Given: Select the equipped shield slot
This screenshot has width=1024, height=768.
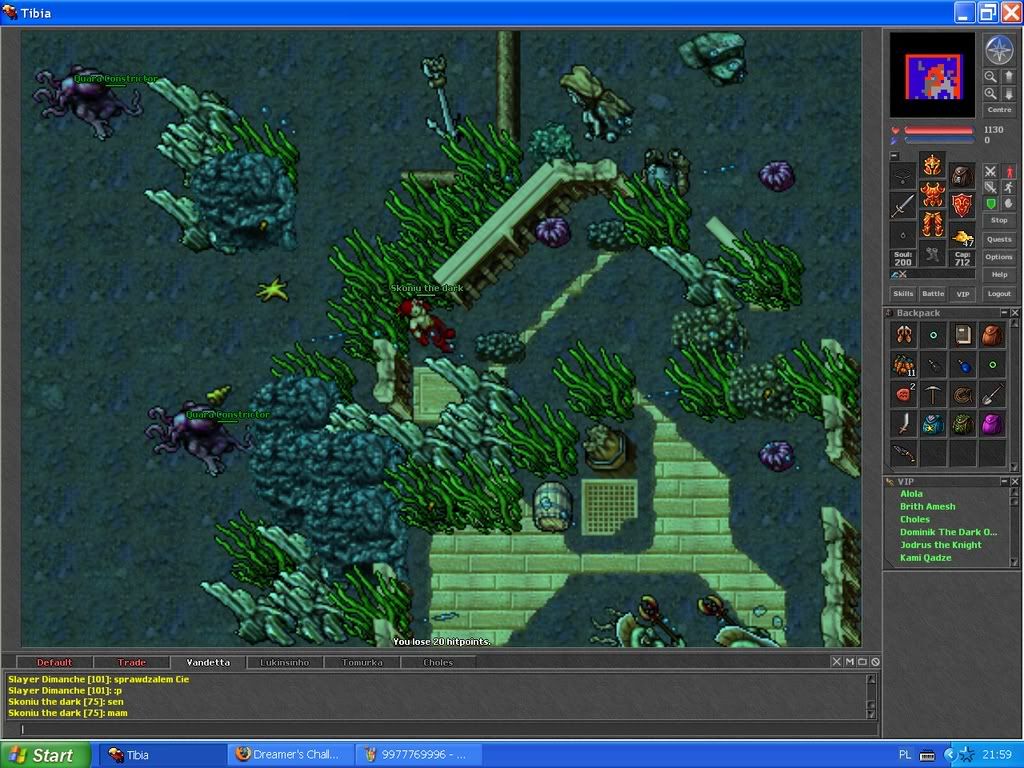Looking at the screenshot, I should point(962,205).
